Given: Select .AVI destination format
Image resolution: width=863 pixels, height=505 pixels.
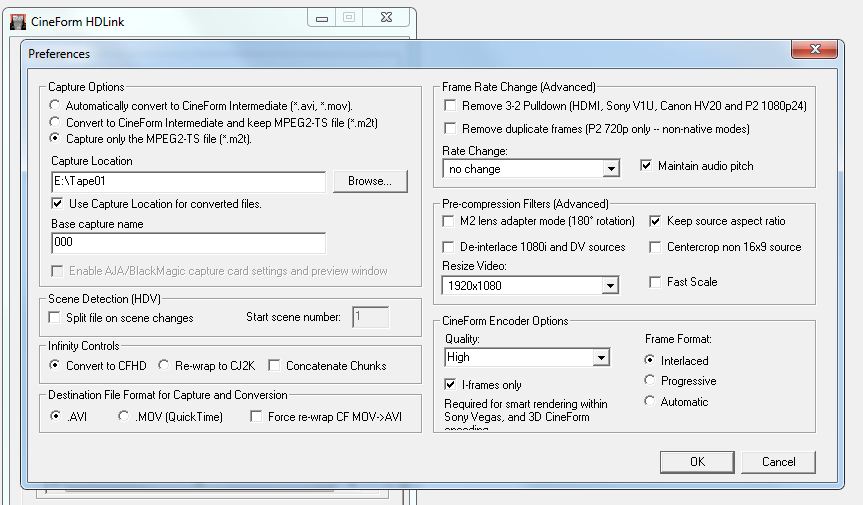Looking at the screenshot, I should tap(55, 416).
